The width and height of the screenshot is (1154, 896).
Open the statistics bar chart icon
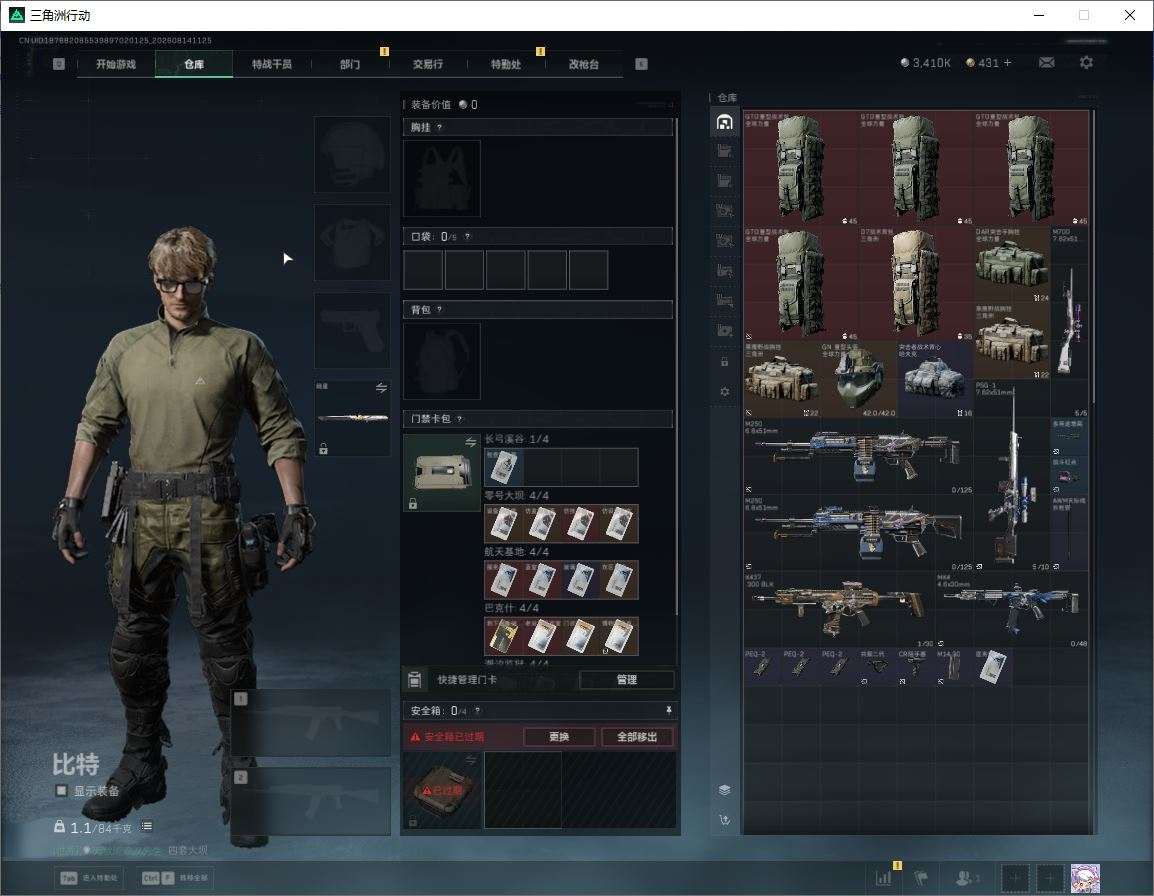[883, 878]
